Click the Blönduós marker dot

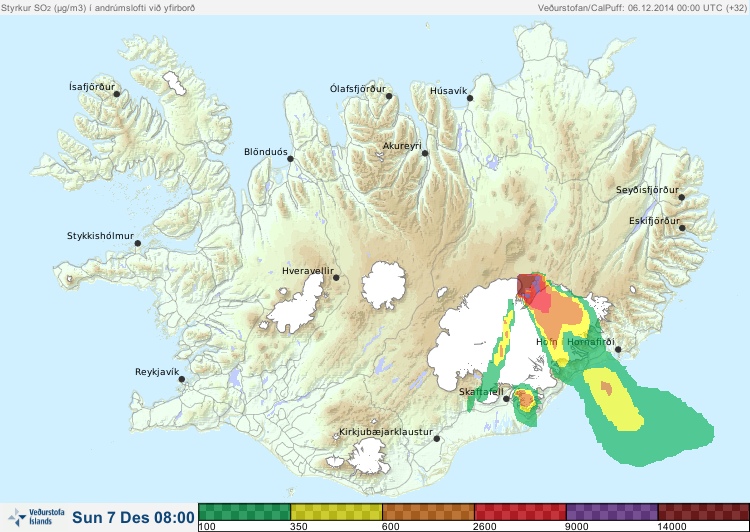(290, 159)
